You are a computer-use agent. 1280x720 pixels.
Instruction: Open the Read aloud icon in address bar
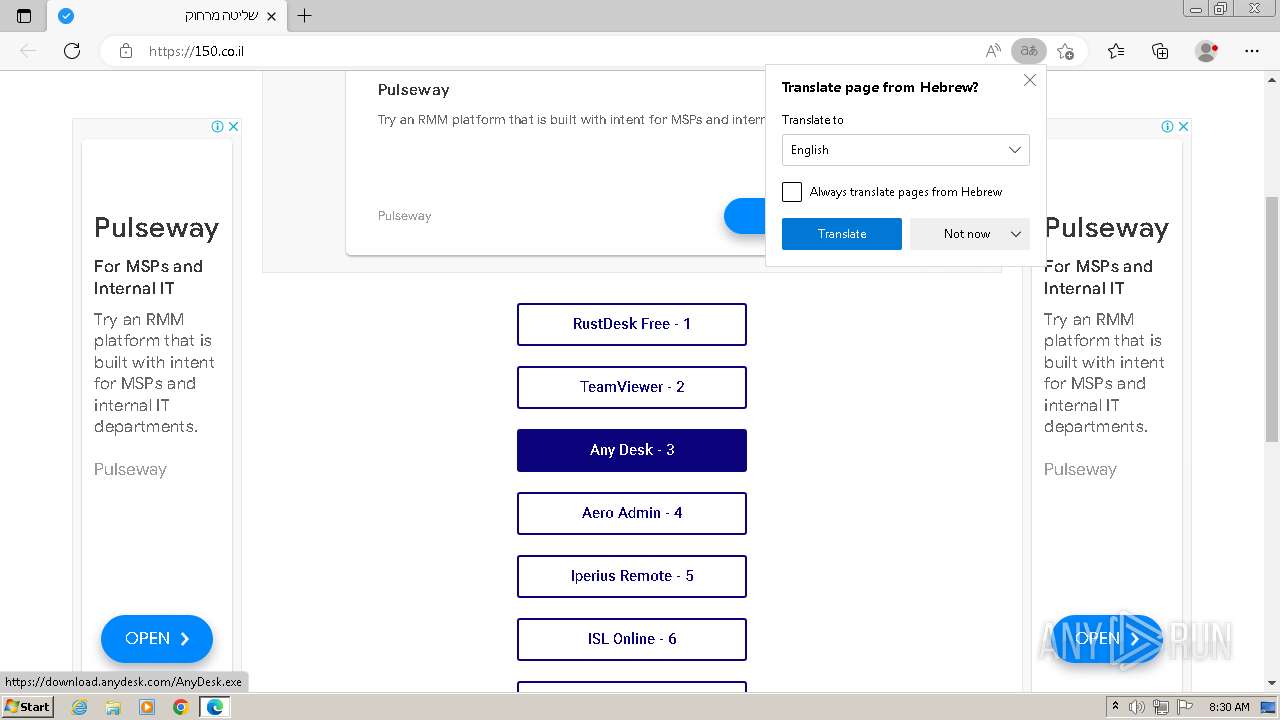[x=993, y=51]
